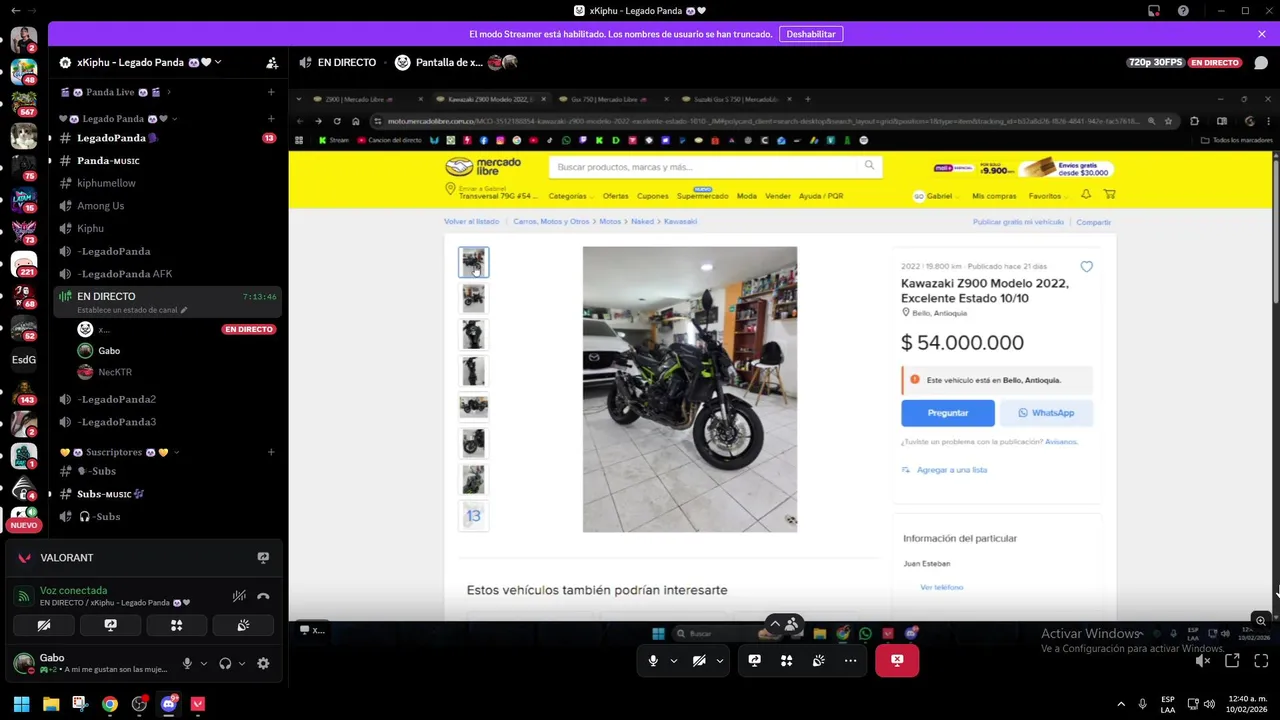Open microphone options arrow in stream bar

point(673,660)
